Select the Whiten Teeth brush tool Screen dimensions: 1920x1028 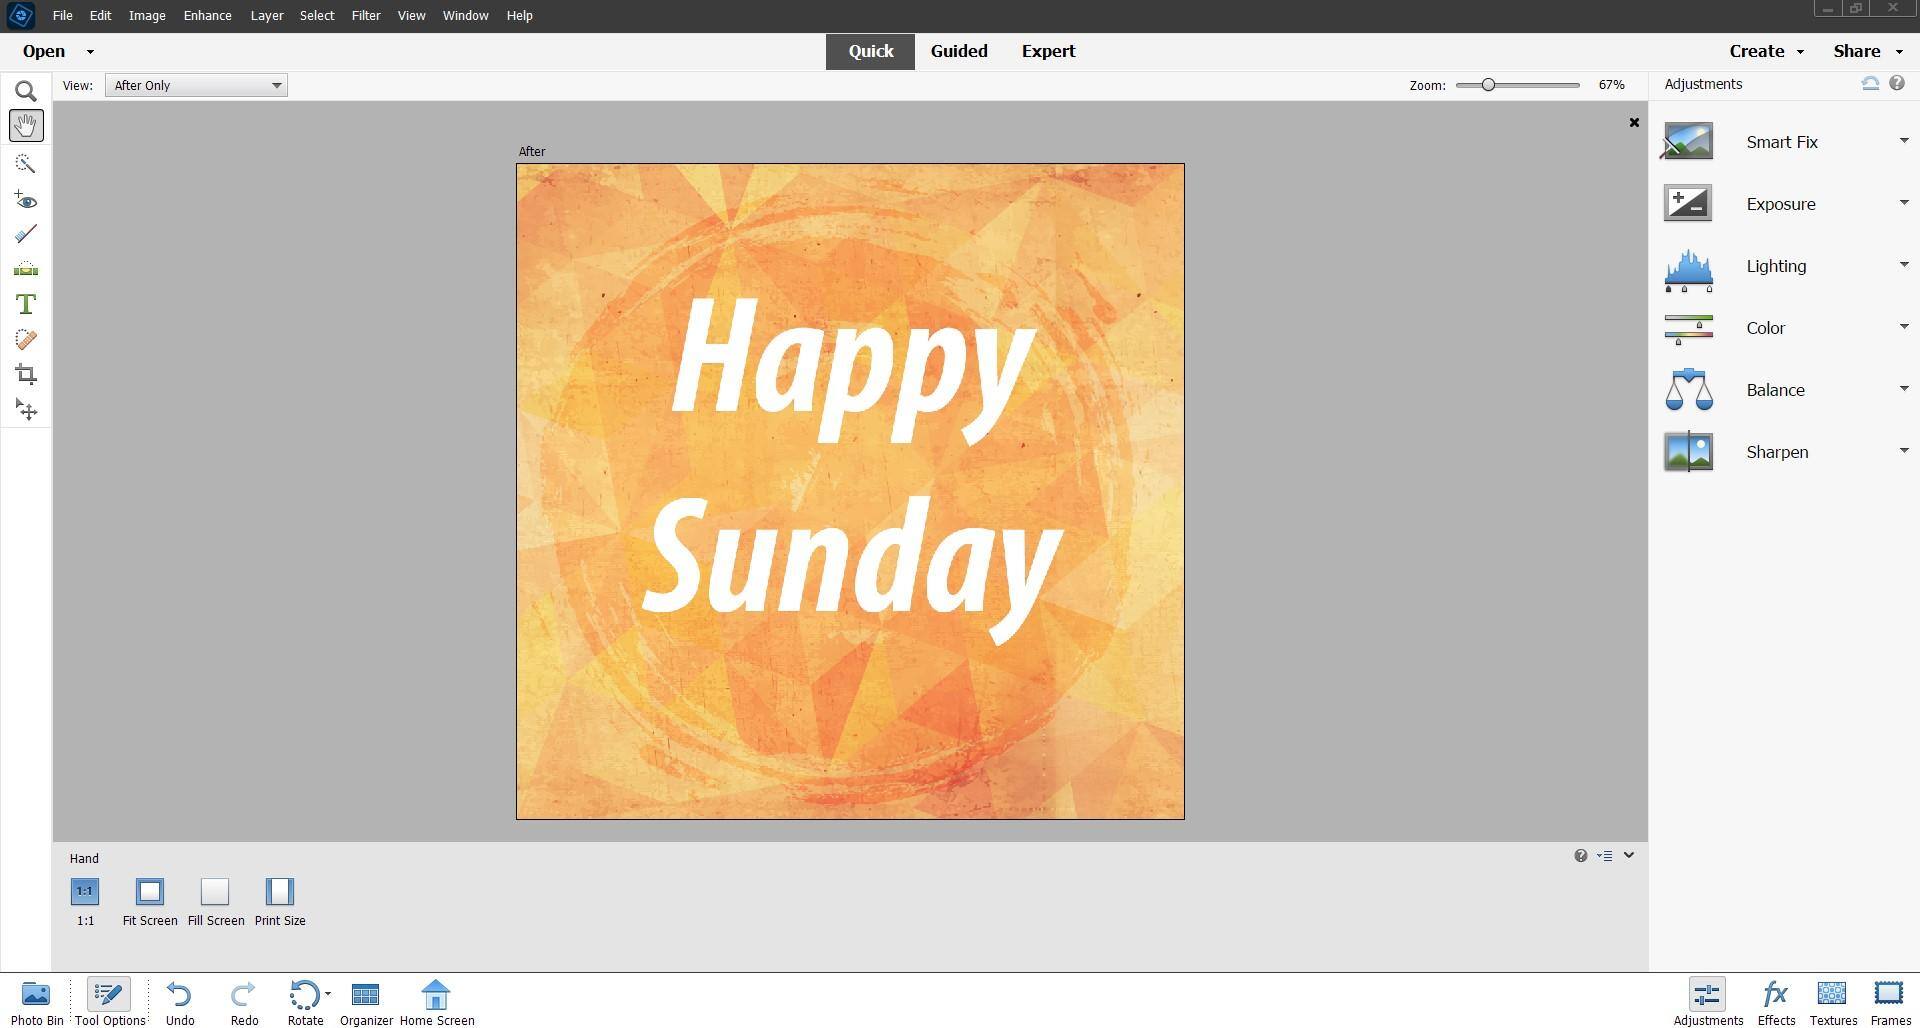click(26, 234)
